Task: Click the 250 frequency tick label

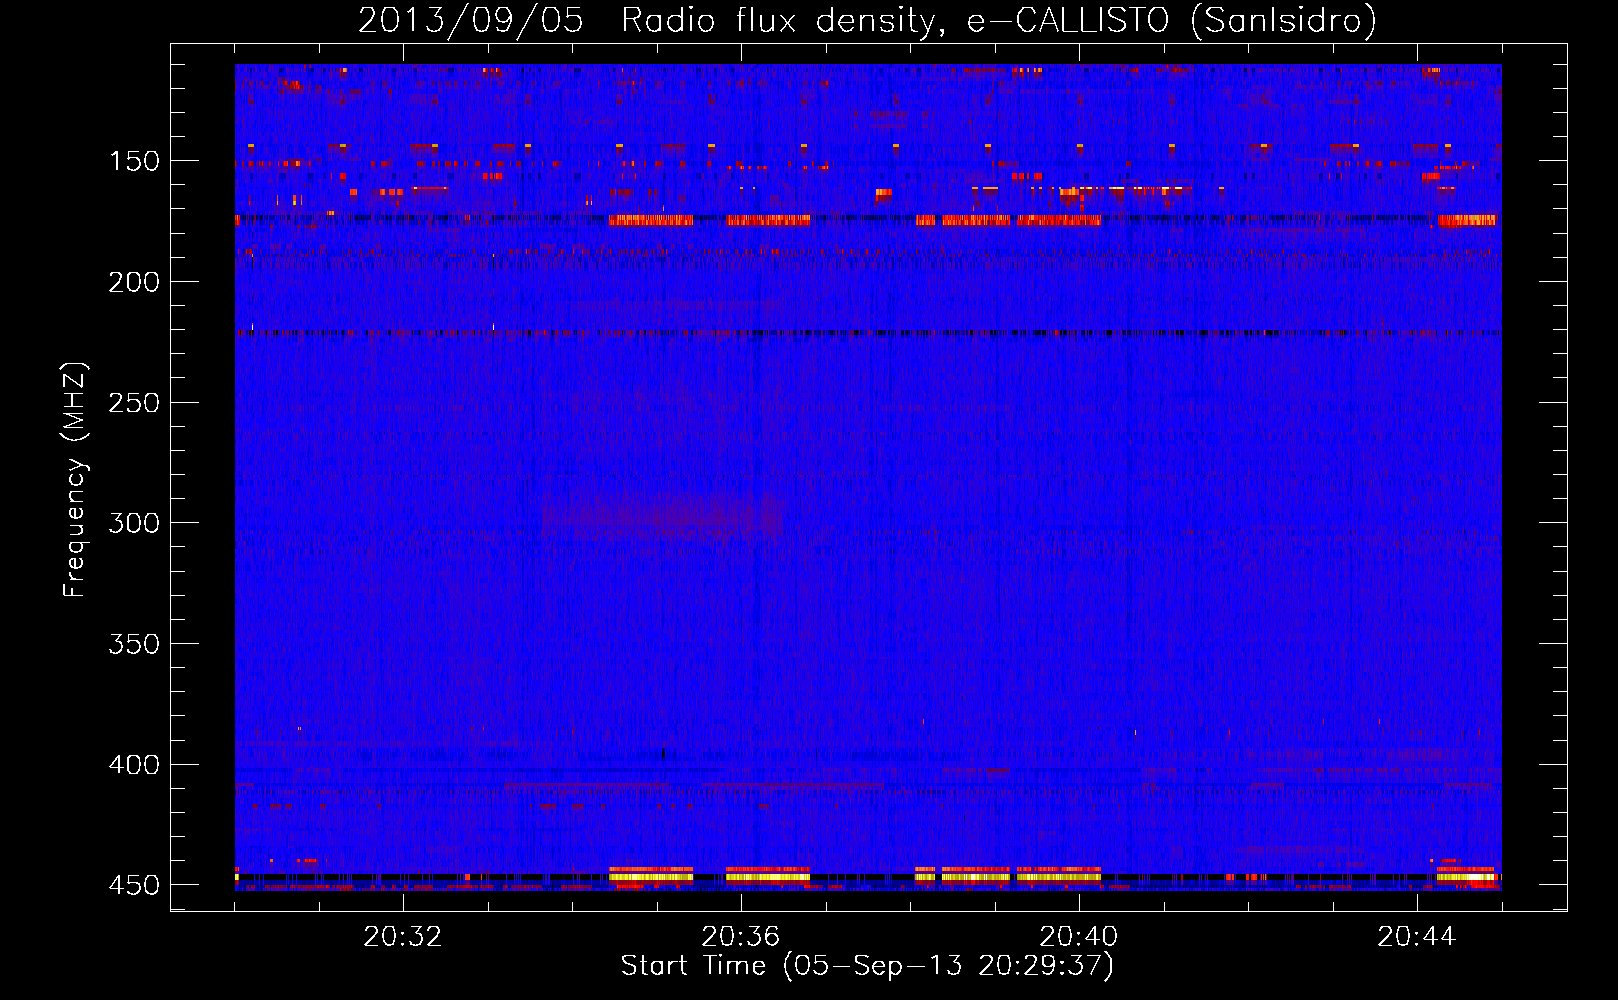Action: (134, 403)
